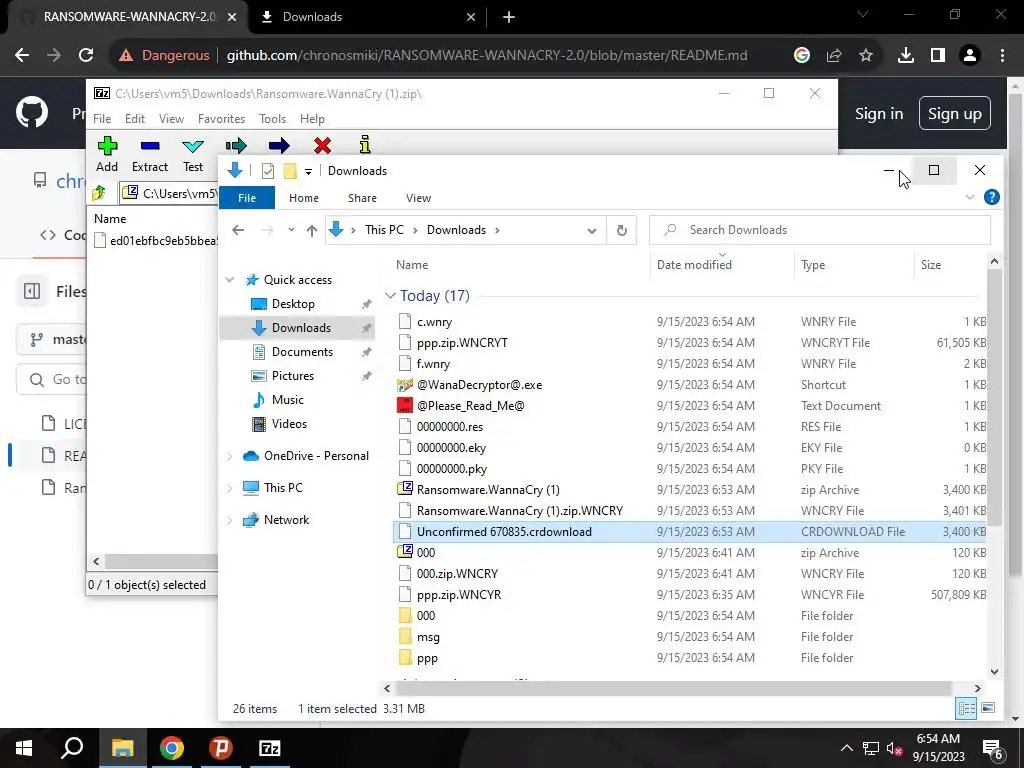Select Music in navigation pane
The image size is (1024, 768).
(287, 400)
